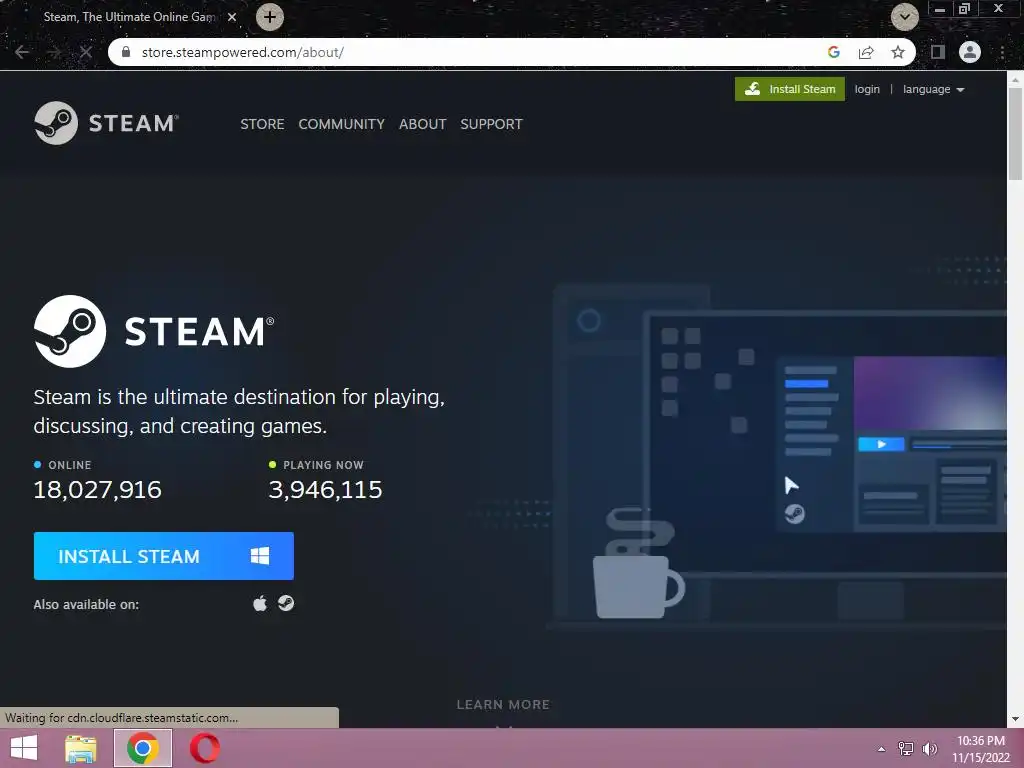Image resolution: width=1024 pixels, height=768 pixels.
Task: Click the forward navigation arrow
Action: 54,52
